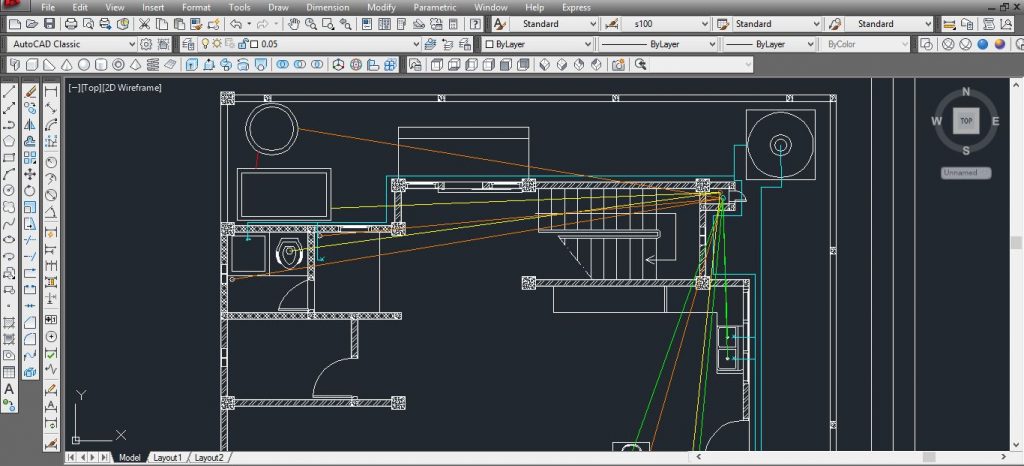Select the Multiline Text A tool

tap(9, 389)
